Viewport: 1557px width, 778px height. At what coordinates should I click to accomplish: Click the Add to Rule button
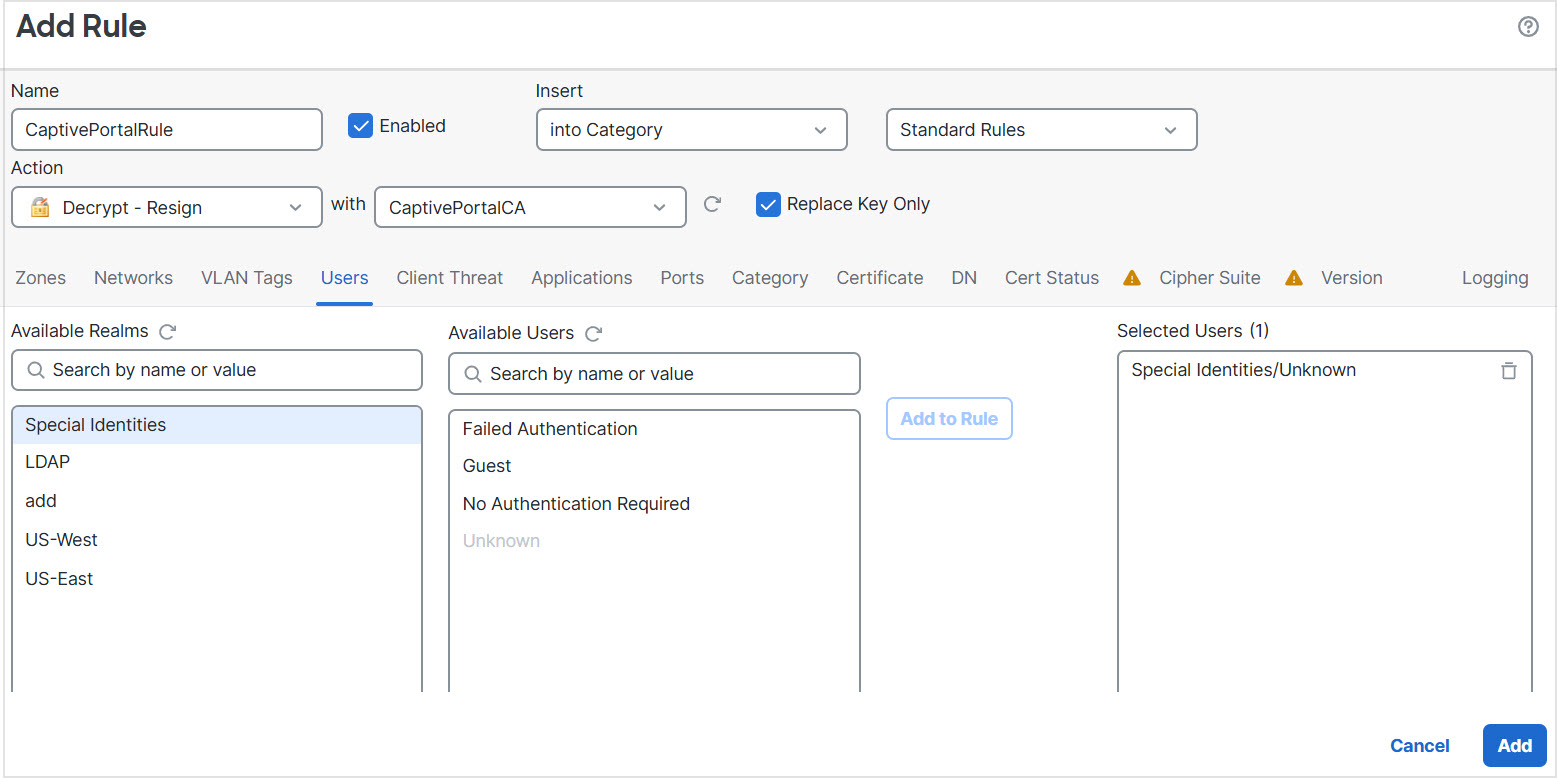[948, 418]
